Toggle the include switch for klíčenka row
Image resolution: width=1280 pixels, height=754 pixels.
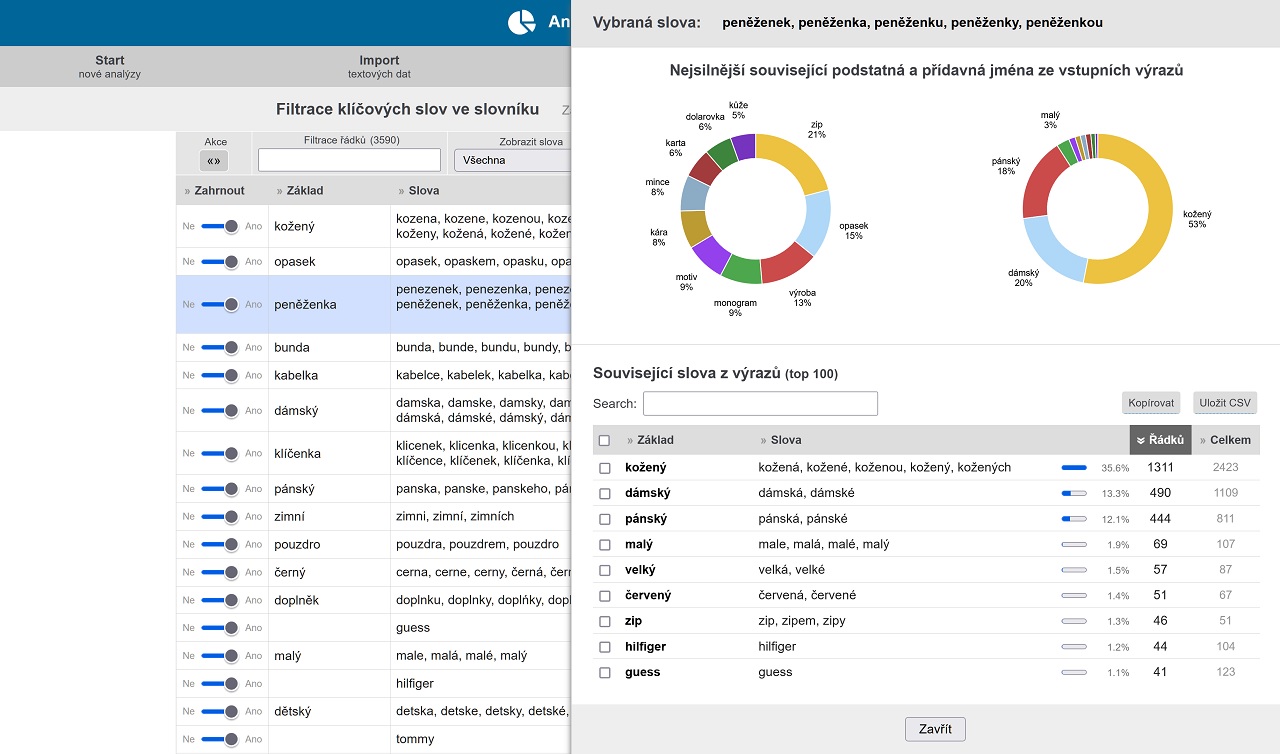pos(220,453)
